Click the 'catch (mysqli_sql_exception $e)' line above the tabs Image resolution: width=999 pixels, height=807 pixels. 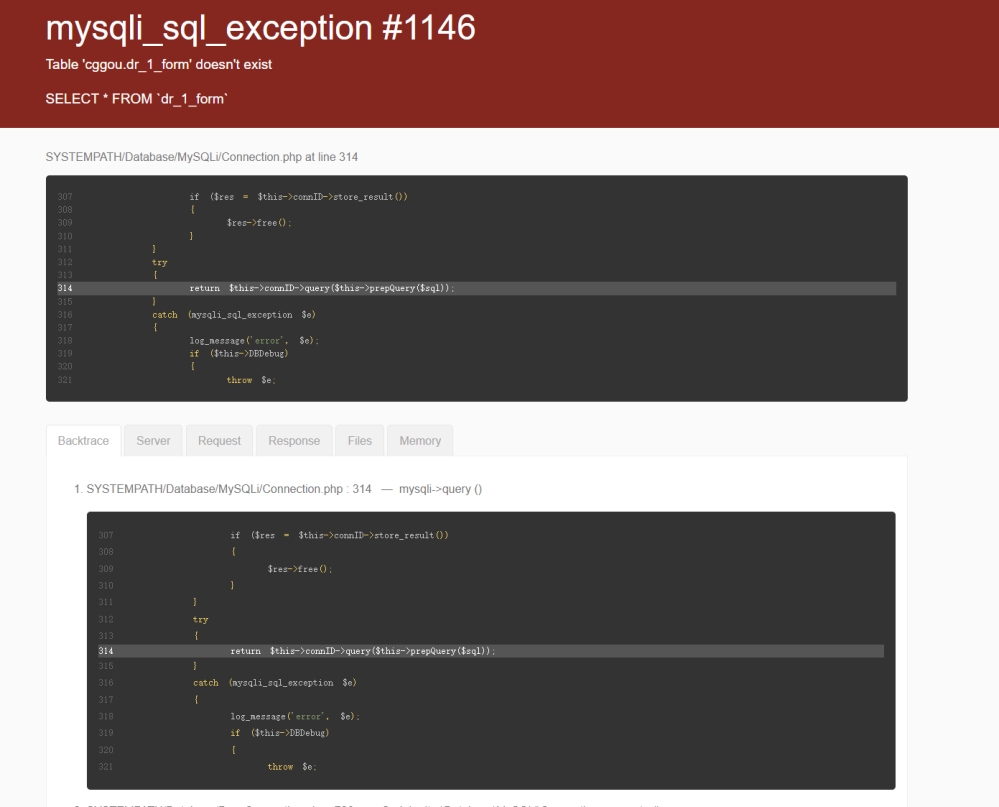(234, 315)
